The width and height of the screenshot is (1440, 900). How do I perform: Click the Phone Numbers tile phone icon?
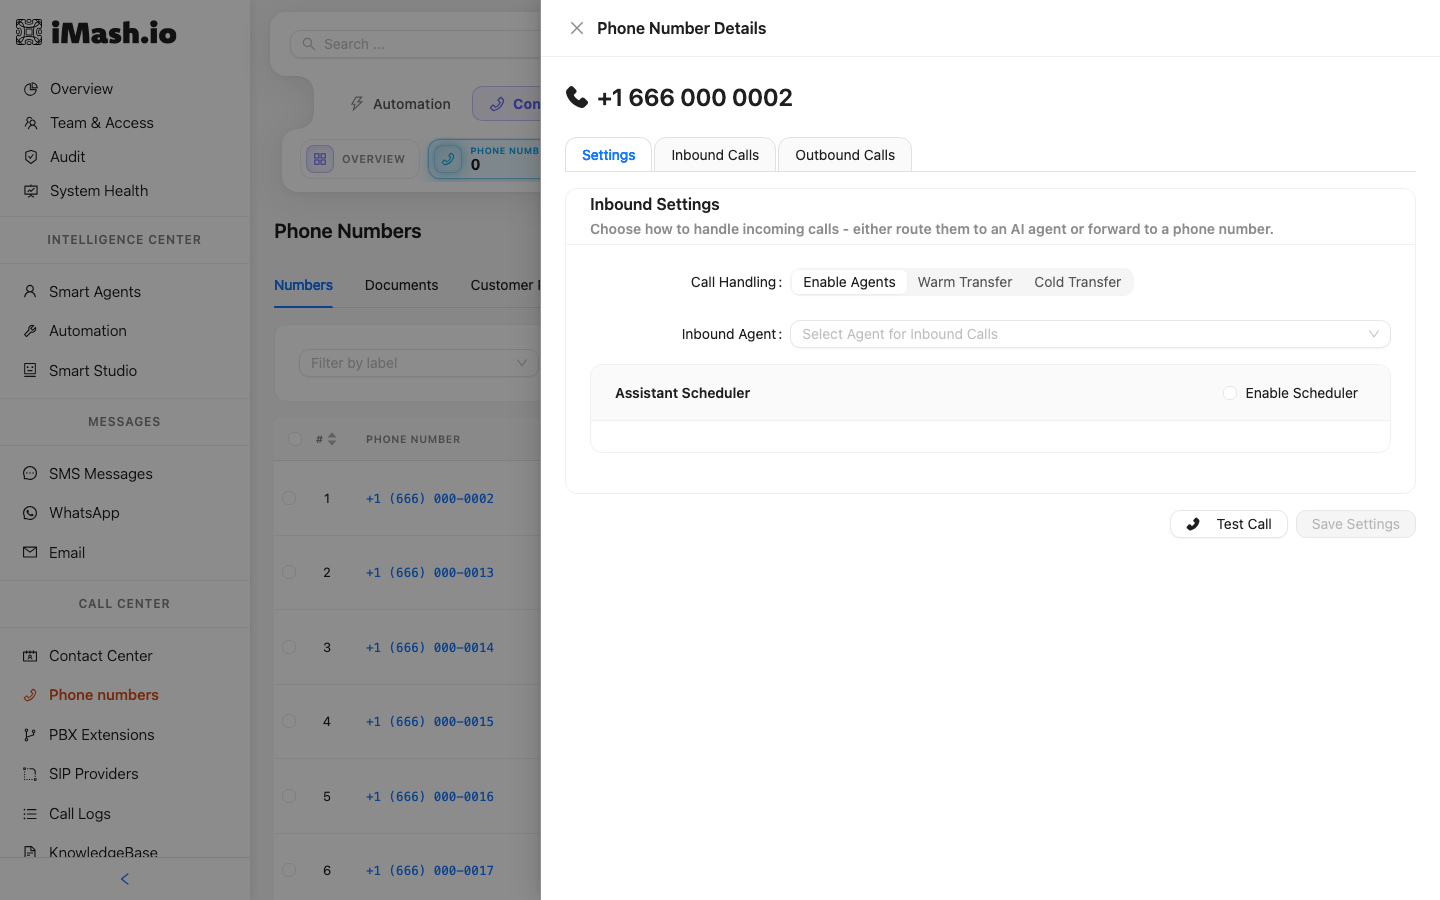click(x=448, y=159)
